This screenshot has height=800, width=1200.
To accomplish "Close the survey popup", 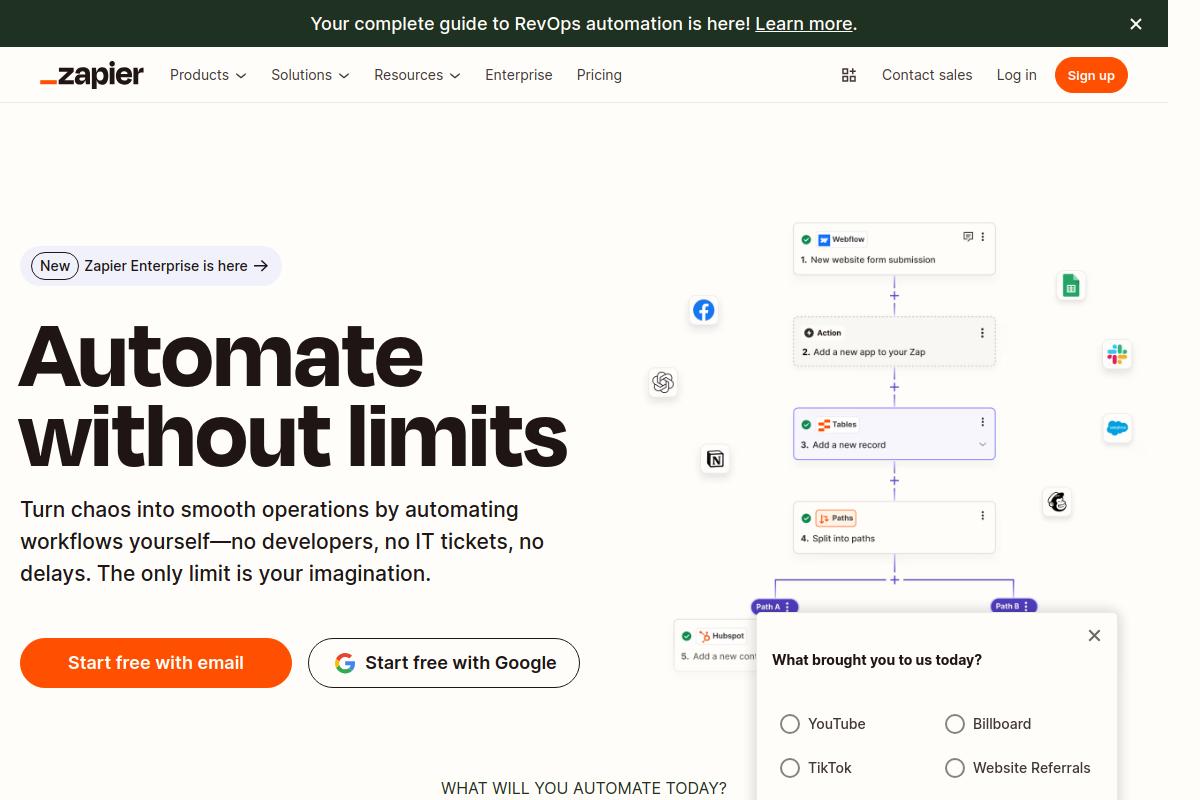I will coord(1094,635).
